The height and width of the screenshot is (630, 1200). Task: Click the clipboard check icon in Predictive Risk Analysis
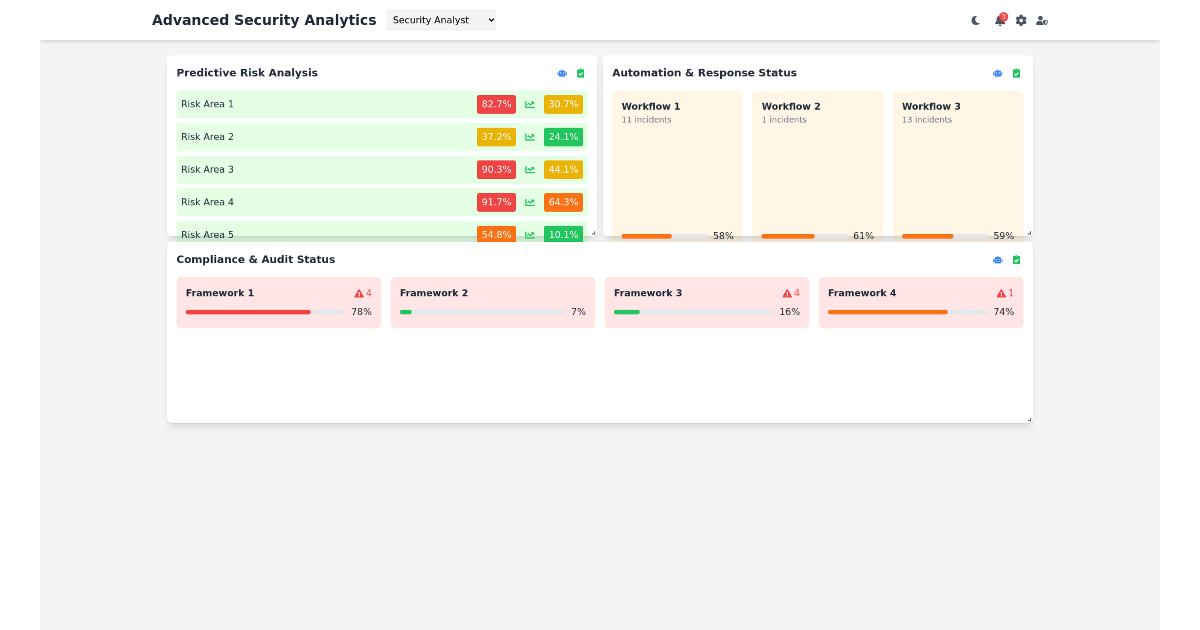tap(581, 73)
